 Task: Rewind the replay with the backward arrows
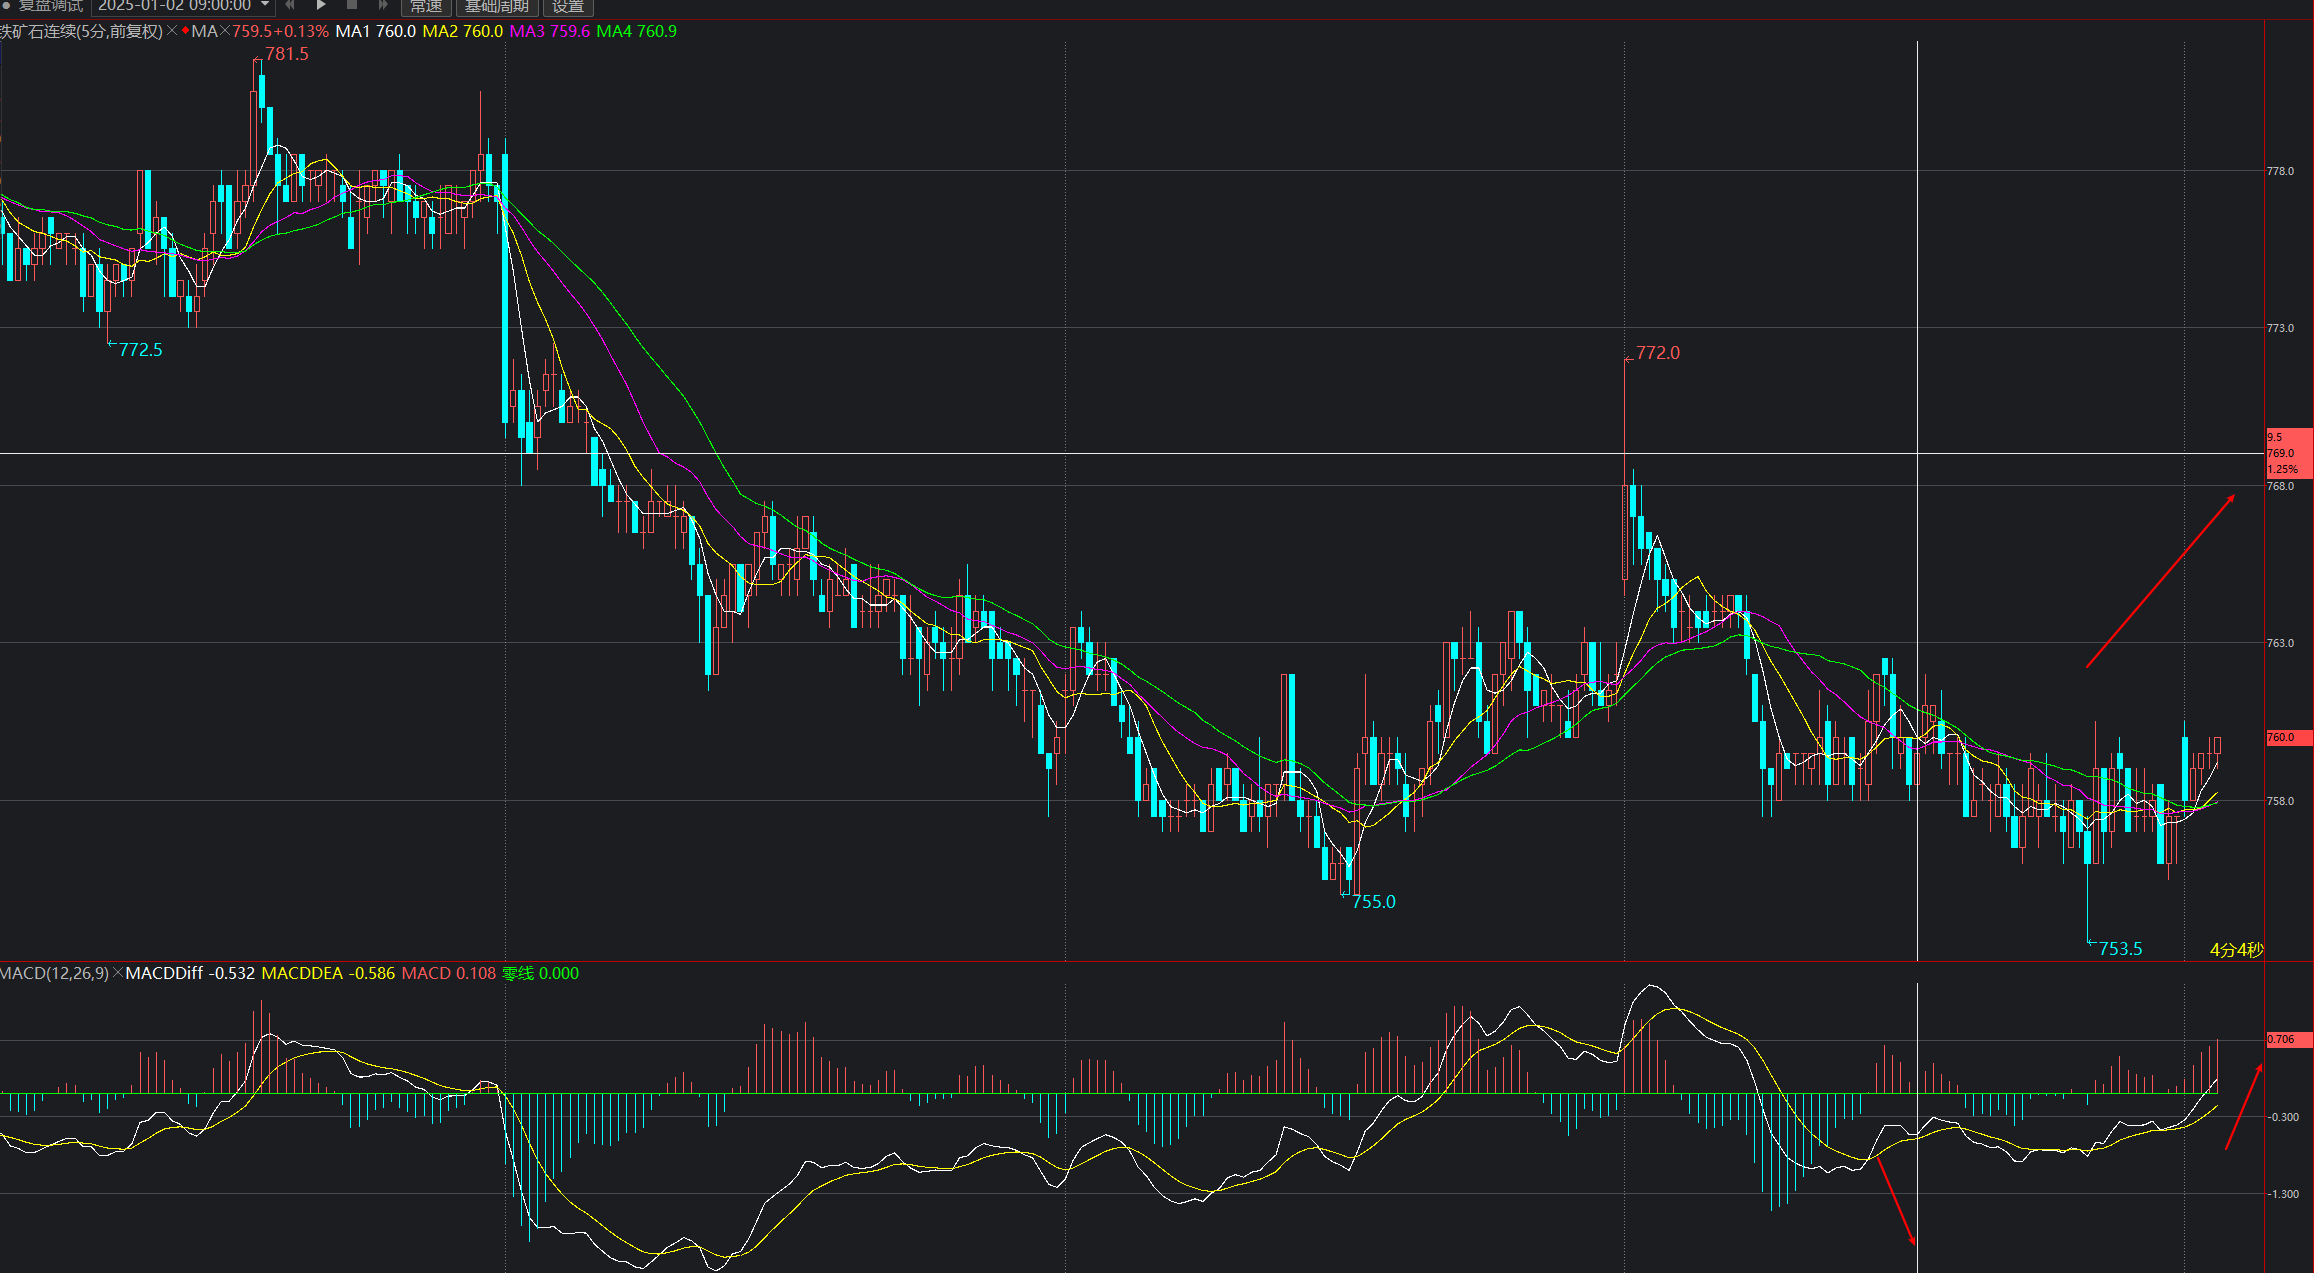click(291, 5)
